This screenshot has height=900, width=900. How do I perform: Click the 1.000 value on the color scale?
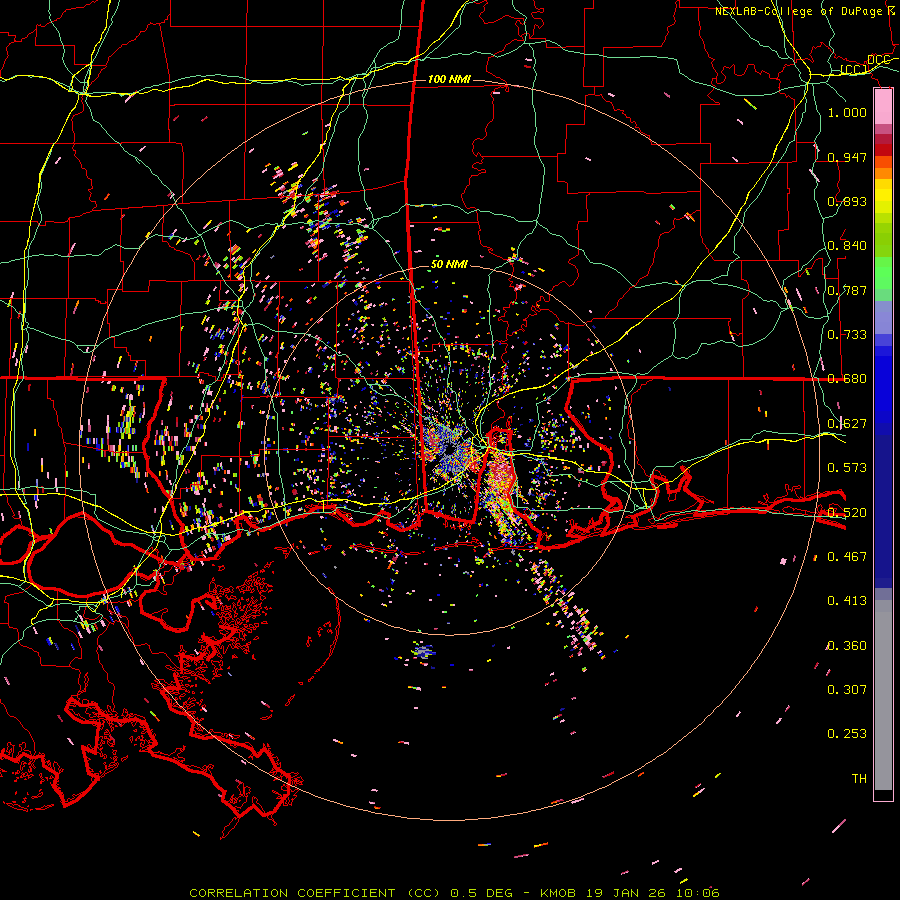pyautogui.click(x=847, y=112)
